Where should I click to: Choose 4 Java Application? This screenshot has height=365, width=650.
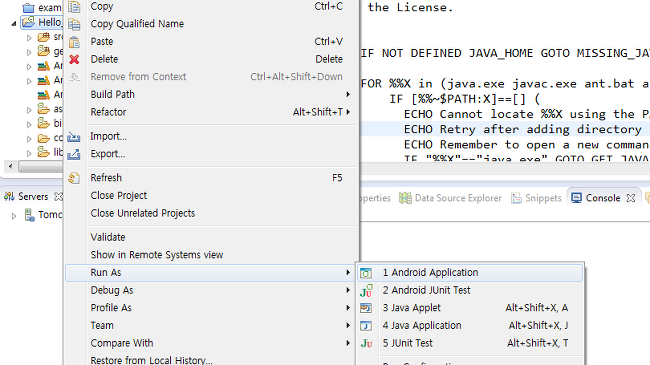pos(471,326)
